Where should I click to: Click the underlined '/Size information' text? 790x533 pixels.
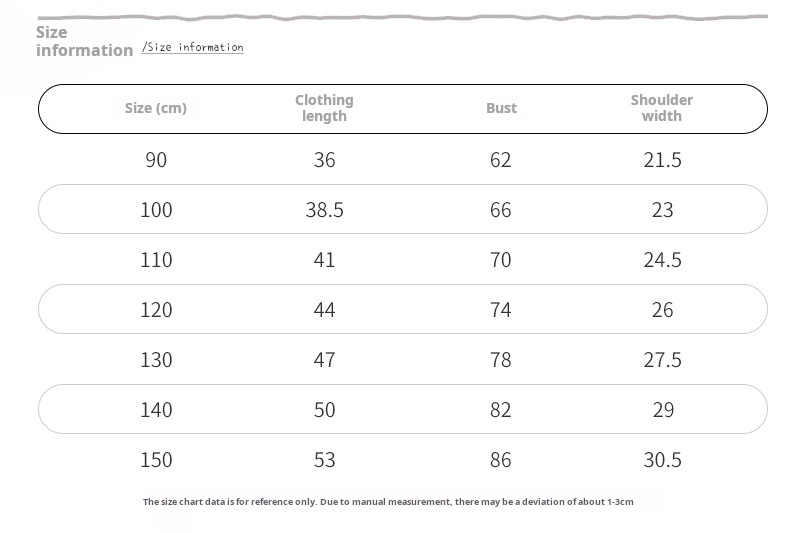pyautogui.click(x=192, y=47)
